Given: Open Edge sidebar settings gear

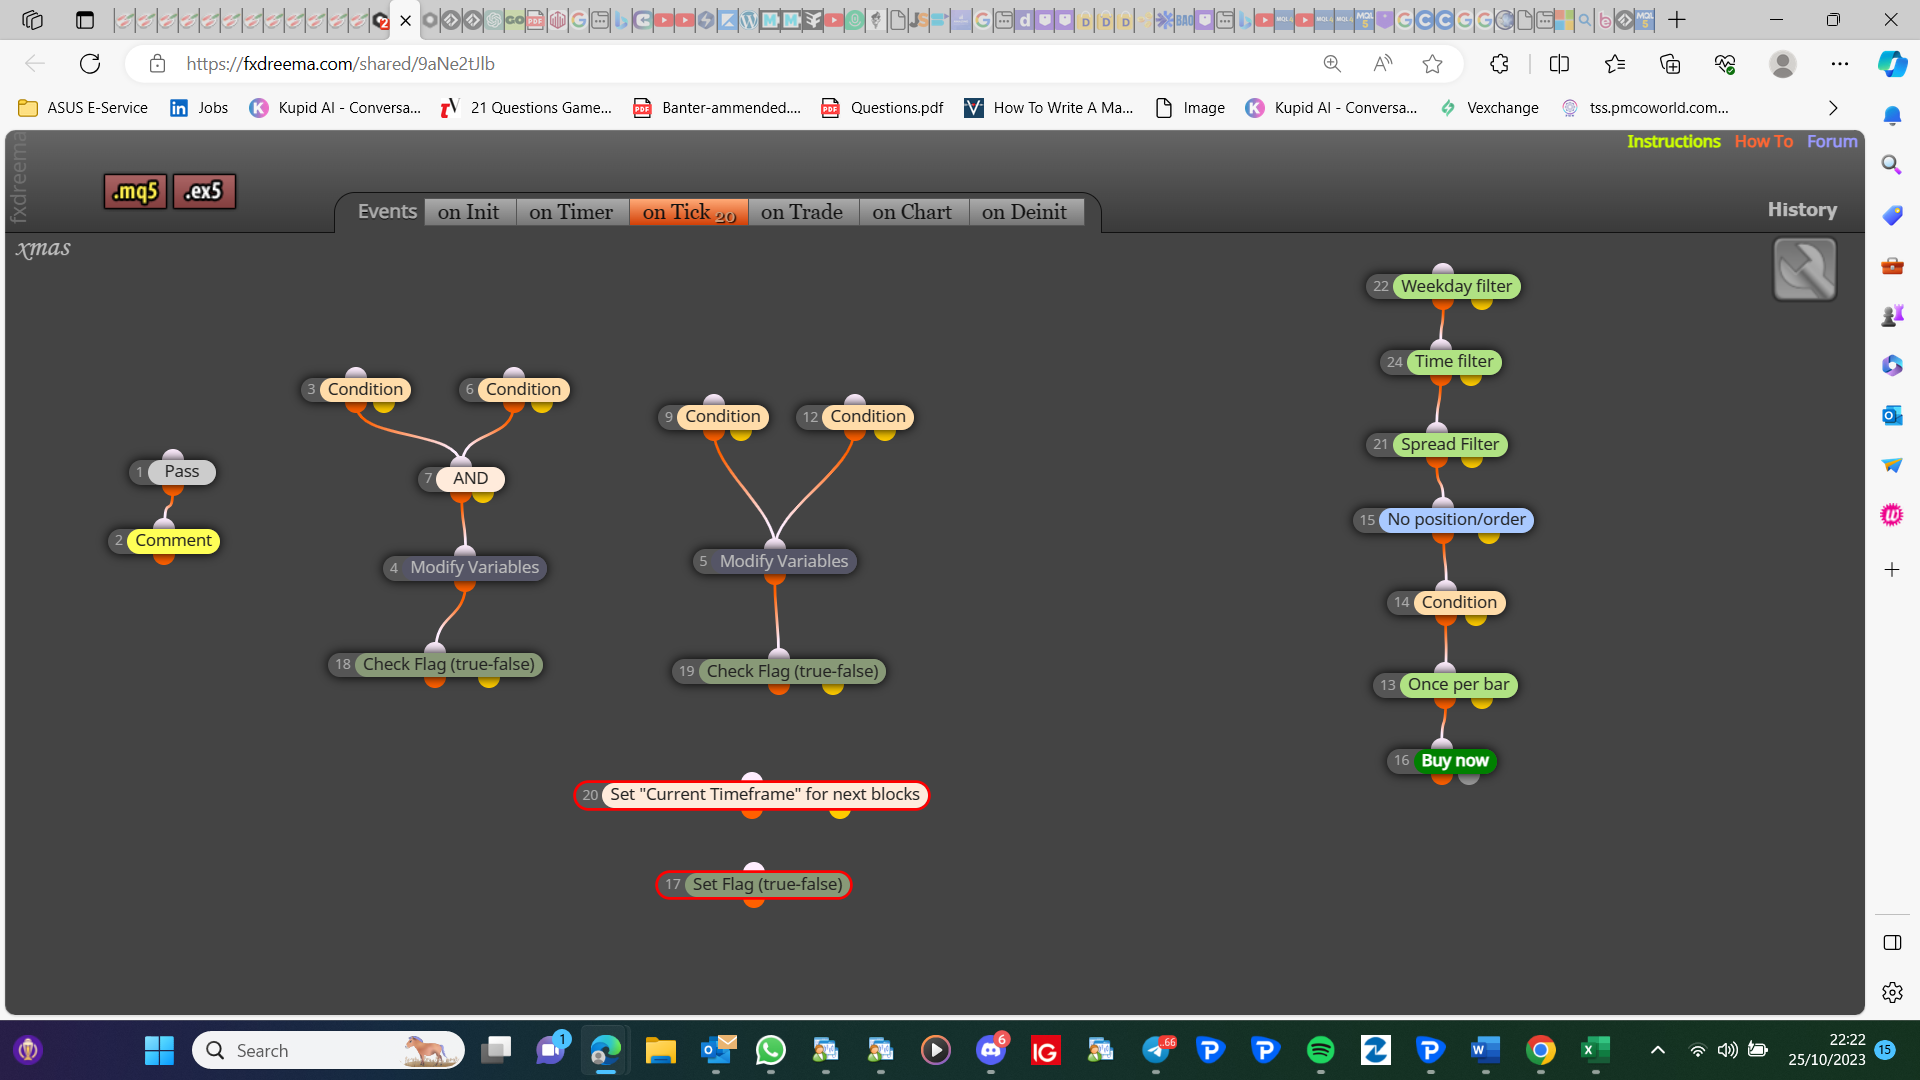Looking at the screenshot, I should [x=1892, y=992].
